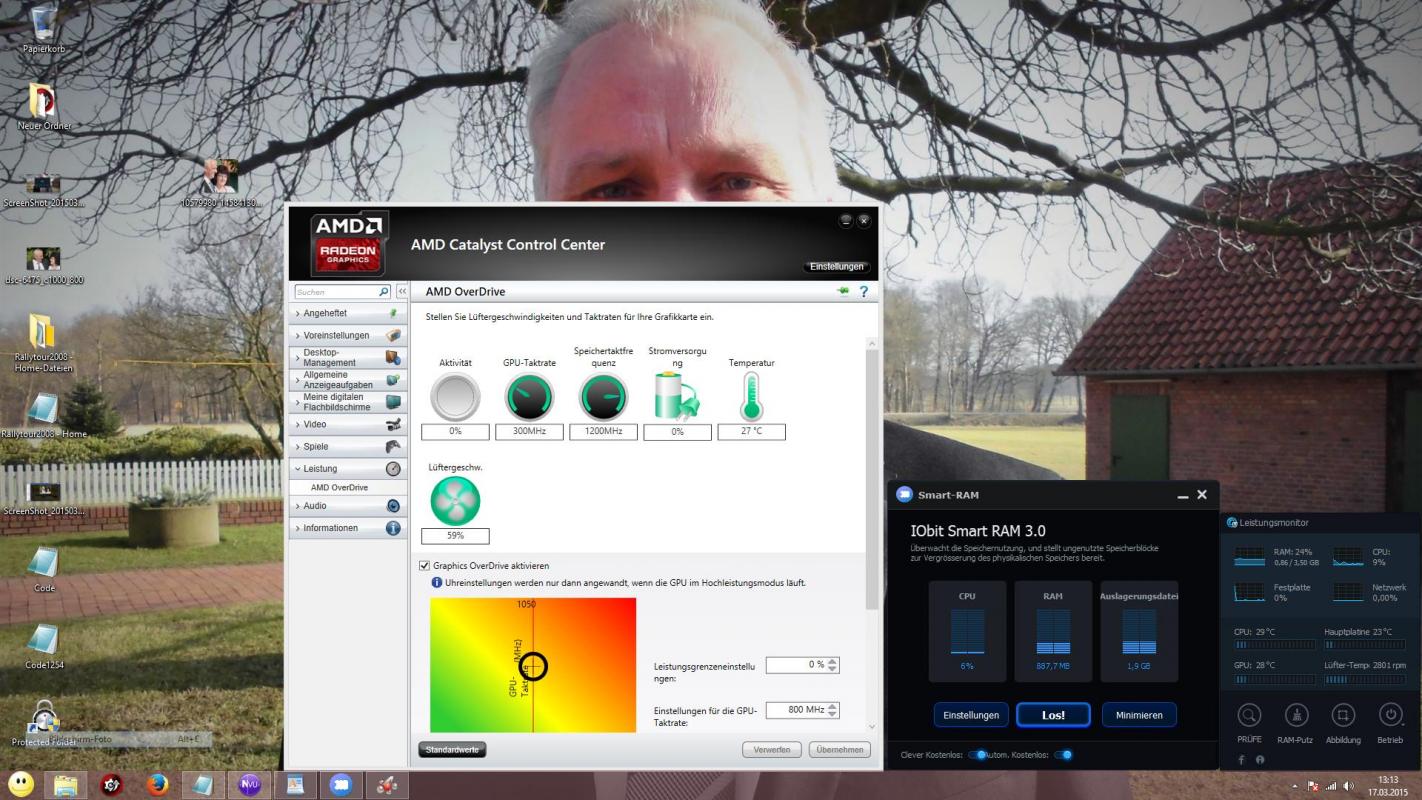The image size is (1422, 800).
Task: Click the RAM-Putz broom icon
Action: click(x=1297, y=715)
